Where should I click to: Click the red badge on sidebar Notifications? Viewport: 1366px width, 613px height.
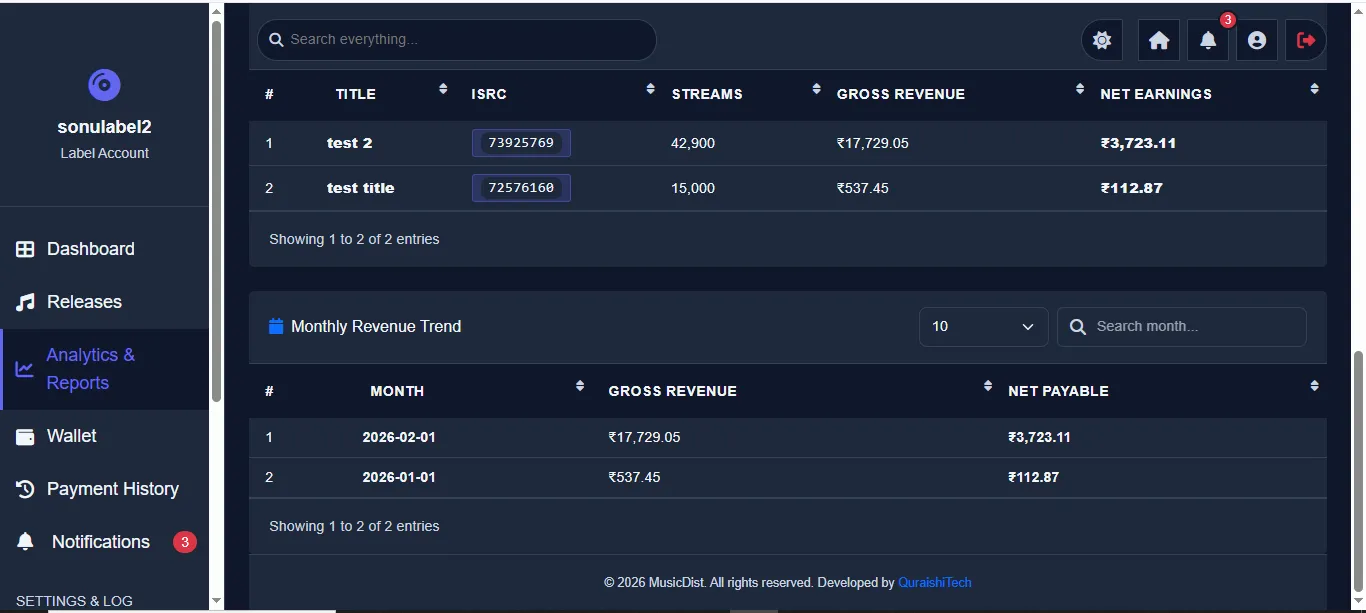pyautogui.click(x=184, y=542)
